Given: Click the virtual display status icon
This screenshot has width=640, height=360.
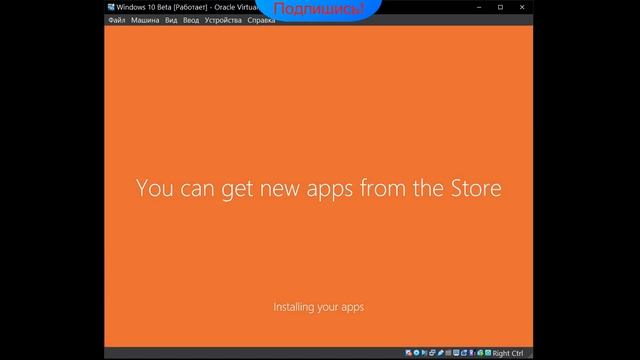Looking at the screenshot, I should (456, 353).
